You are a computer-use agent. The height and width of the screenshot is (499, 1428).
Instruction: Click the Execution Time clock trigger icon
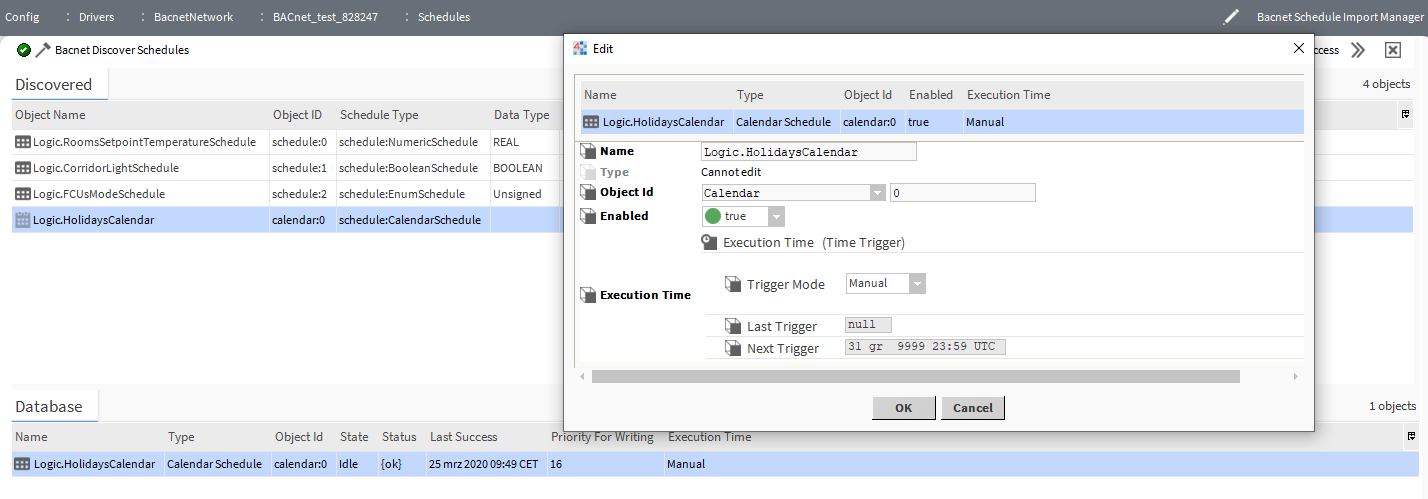click(x=709, y=242)
